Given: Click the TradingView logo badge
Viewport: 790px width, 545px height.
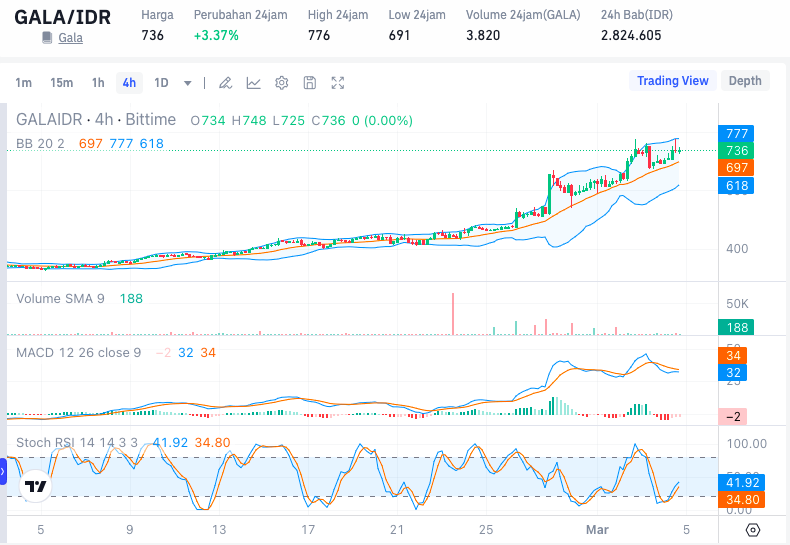Looking at the screenshot, I should pos(35,486).
